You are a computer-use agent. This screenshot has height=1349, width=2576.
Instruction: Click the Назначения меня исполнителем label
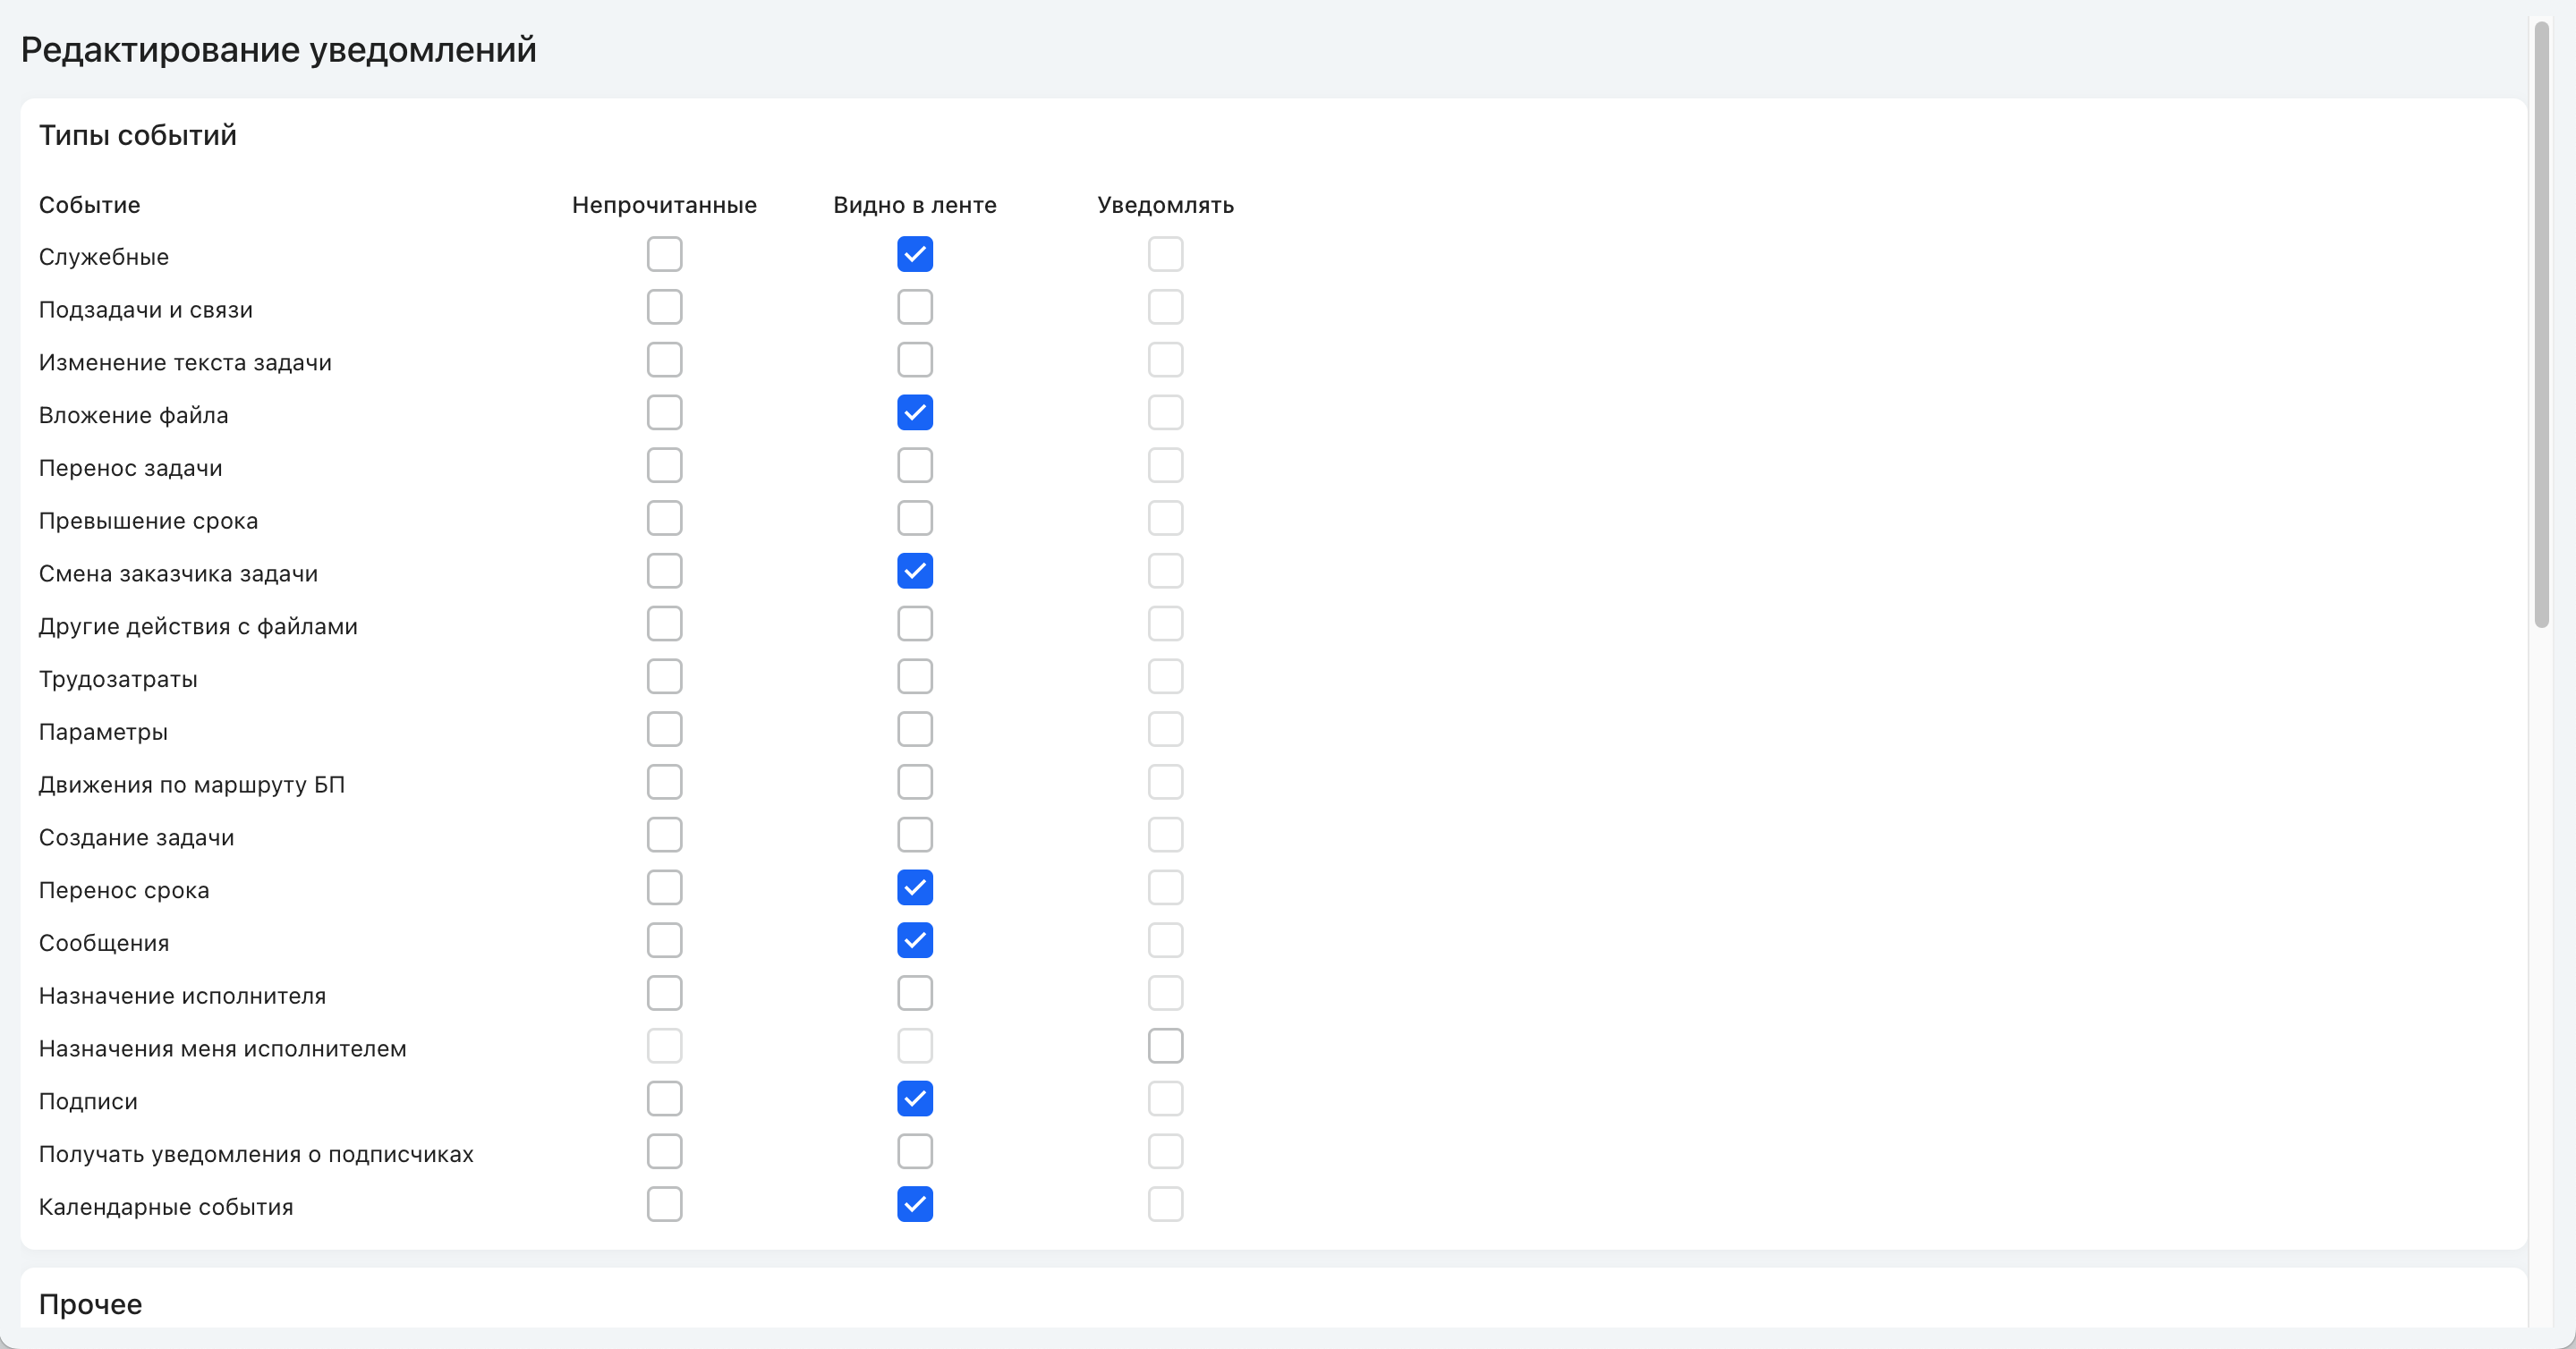coord(223,1049)
